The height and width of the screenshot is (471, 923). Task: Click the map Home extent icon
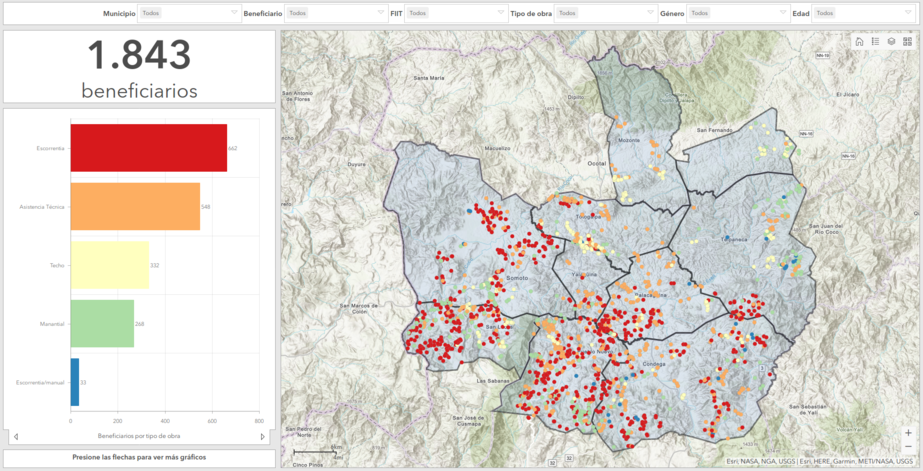pos(859,41)
